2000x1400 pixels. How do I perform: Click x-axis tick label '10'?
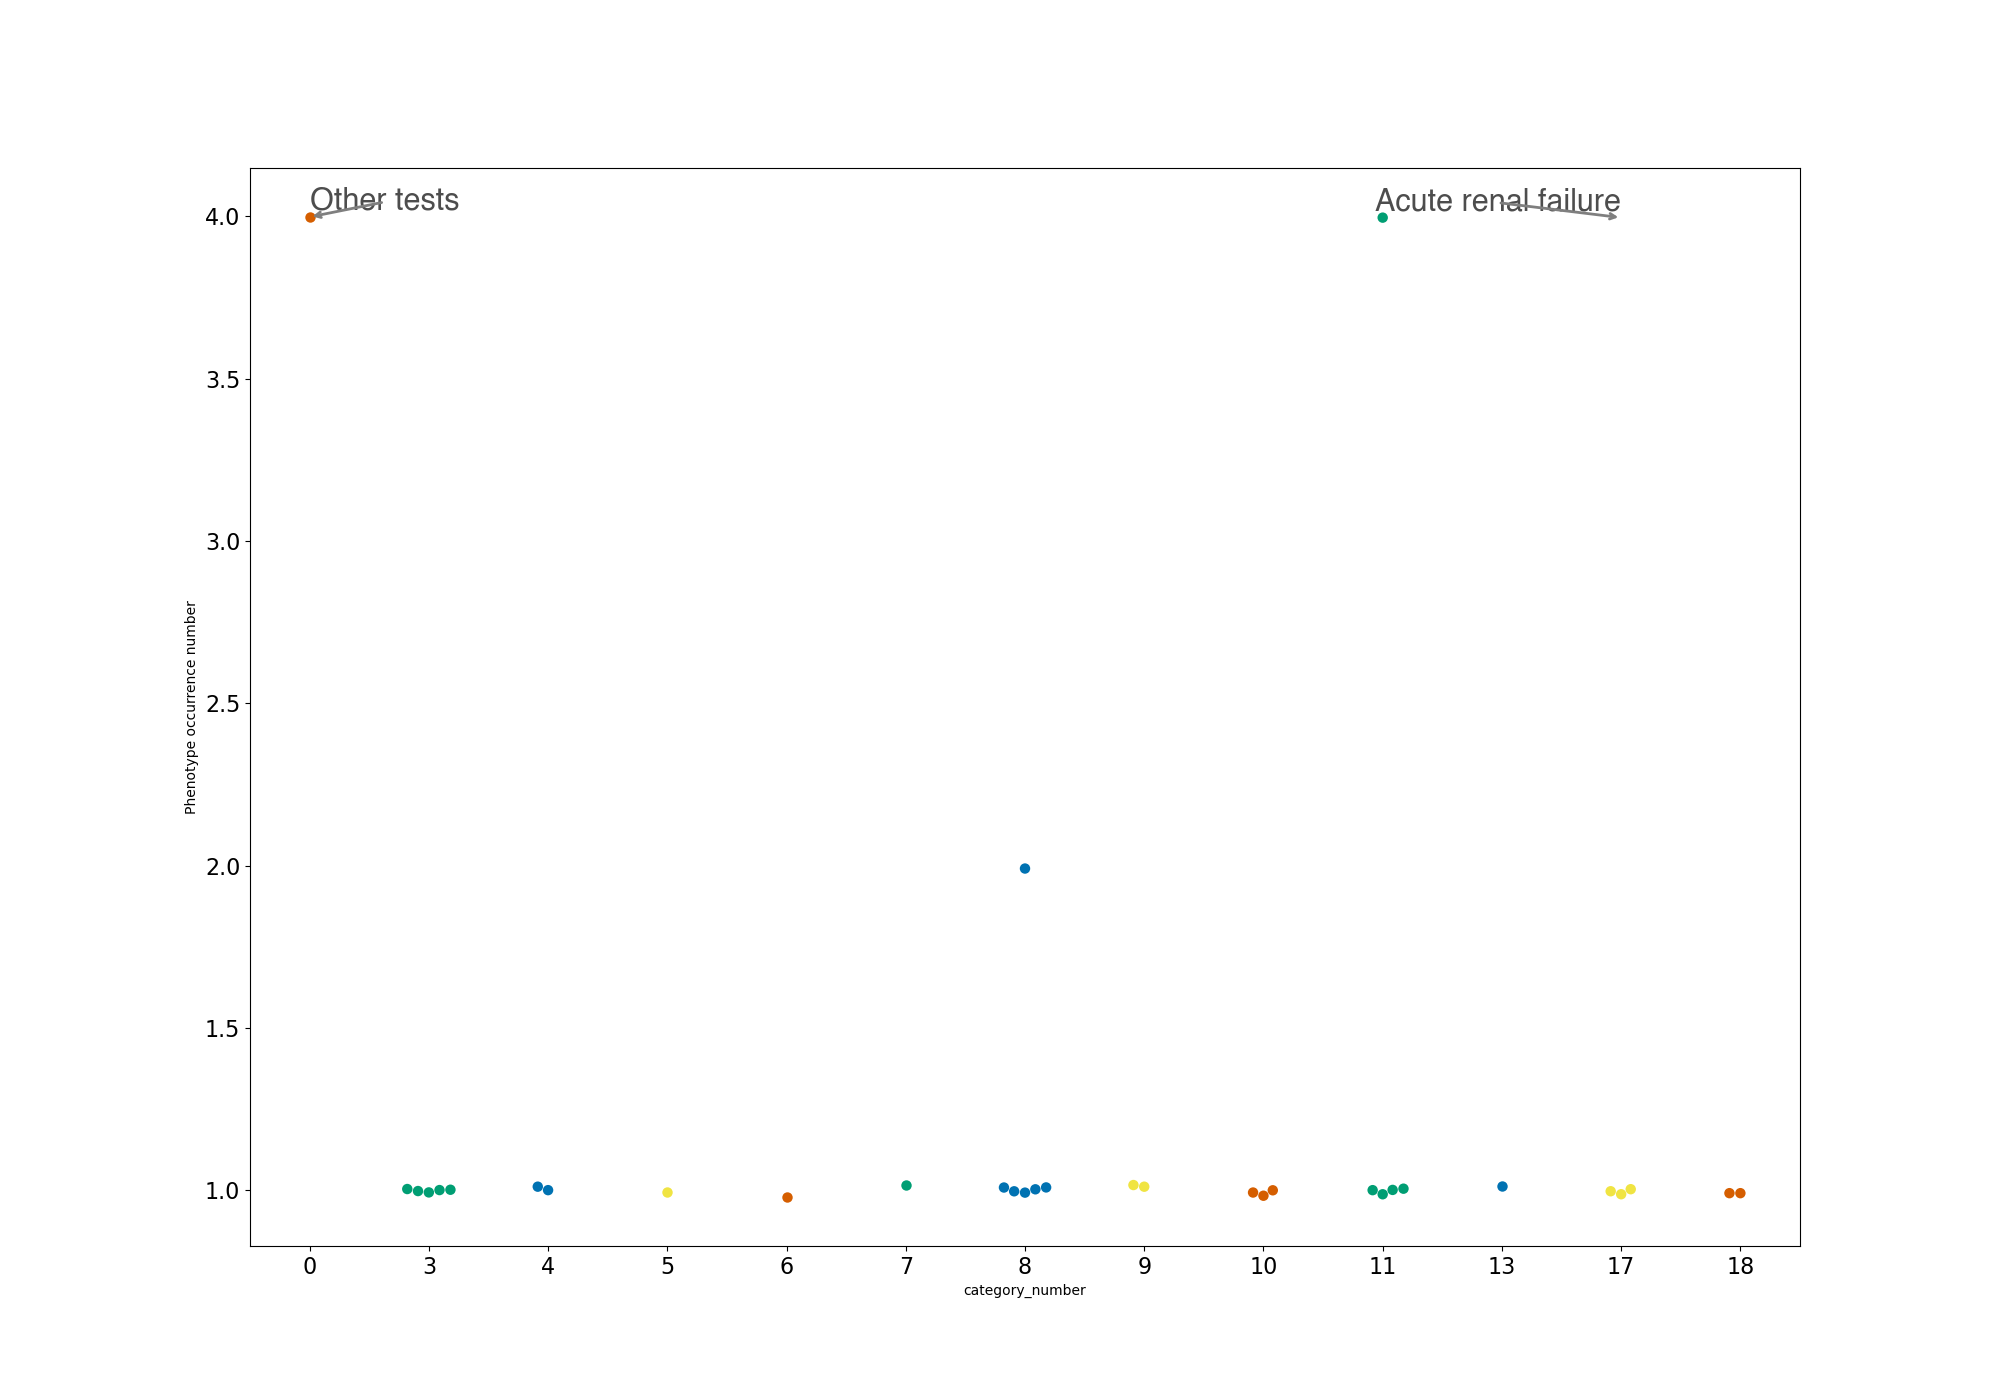pos(1263,1266)
